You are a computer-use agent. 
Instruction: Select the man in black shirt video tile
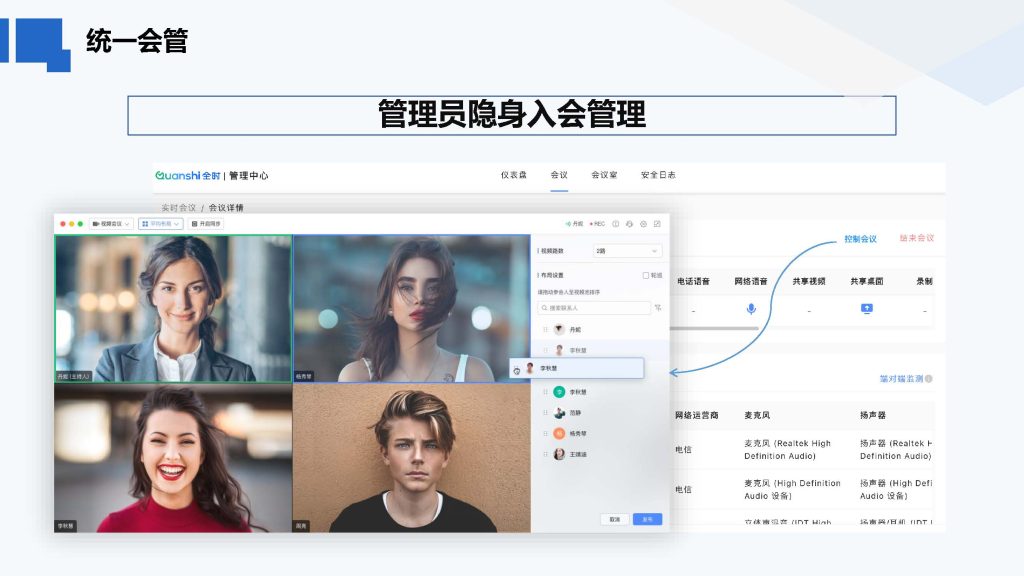click(x=411, y=458)
